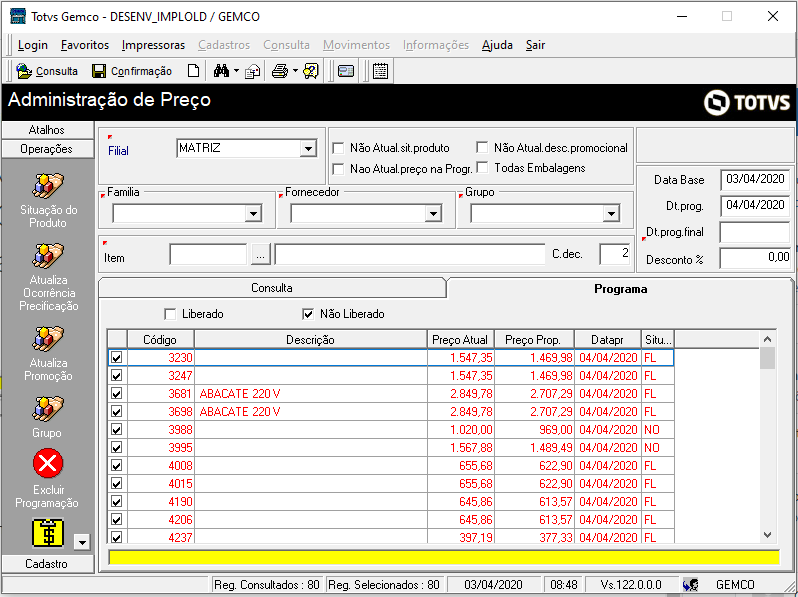
Task: Select the Programa tab
Action: point(620,289)
